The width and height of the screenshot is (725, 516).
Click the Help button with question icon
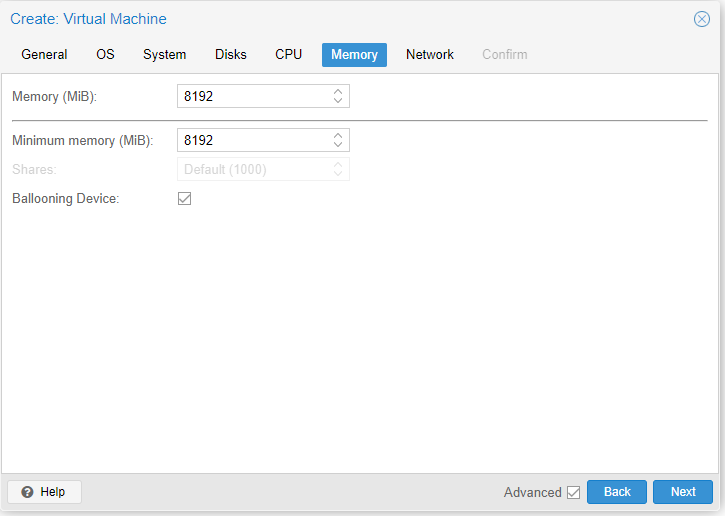coord(44,492)
